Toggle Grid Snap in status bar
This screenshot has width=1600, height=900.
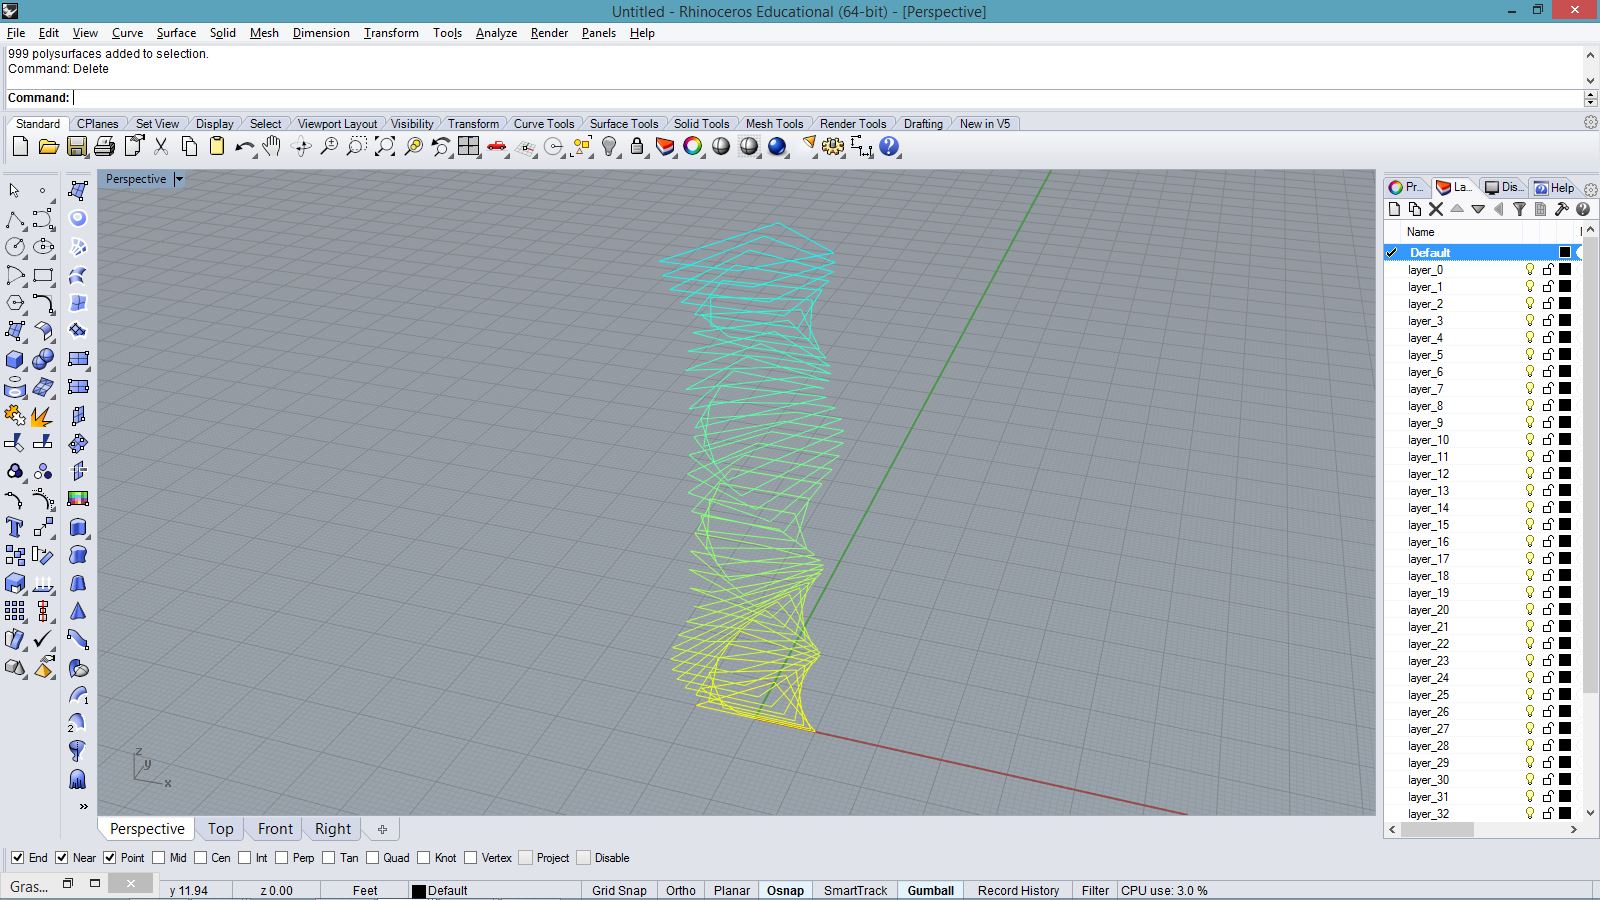pos(619,890)
